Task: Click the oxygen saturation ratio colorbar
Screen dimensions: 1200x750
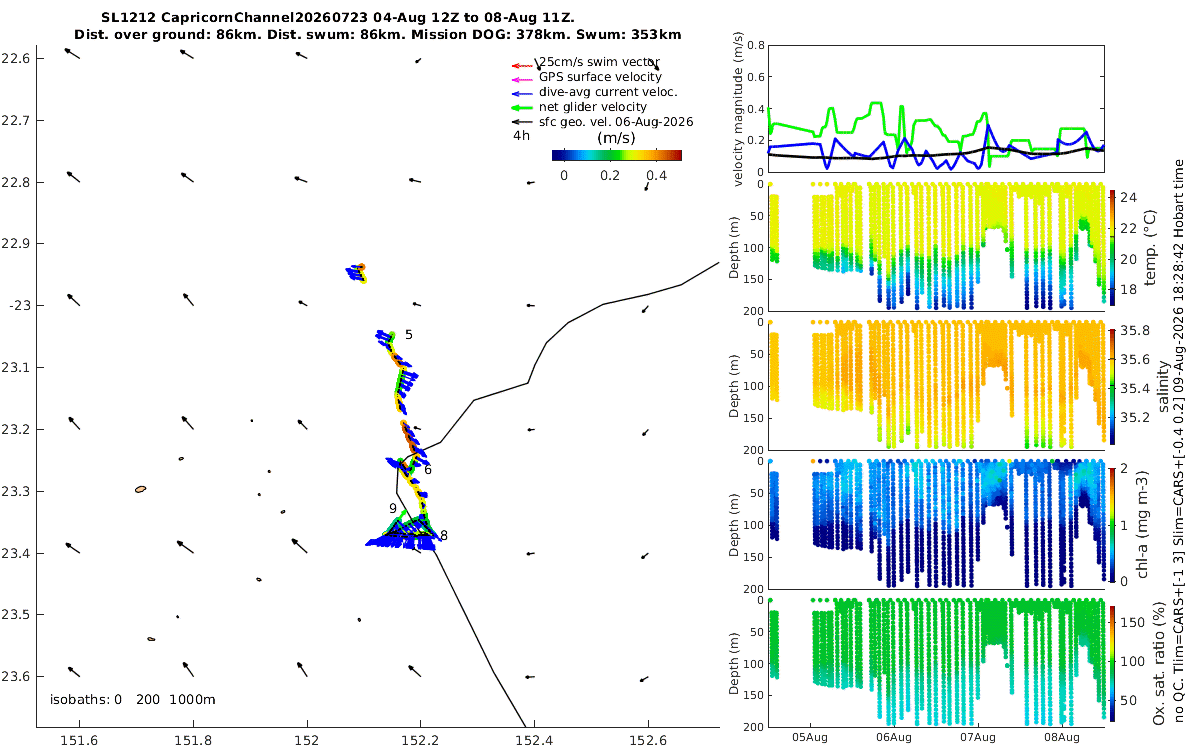Action: pyautogui.click(x=1112, y=662)
